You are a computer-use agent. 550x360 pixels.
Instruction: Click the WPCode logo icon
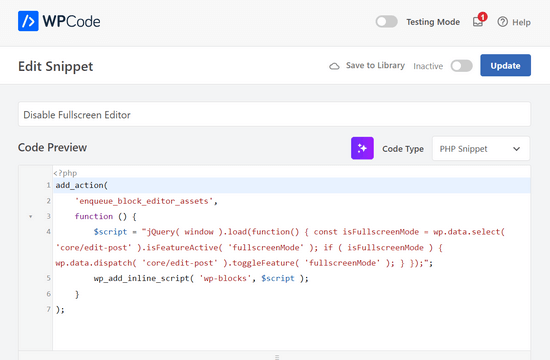click(28, 21)
